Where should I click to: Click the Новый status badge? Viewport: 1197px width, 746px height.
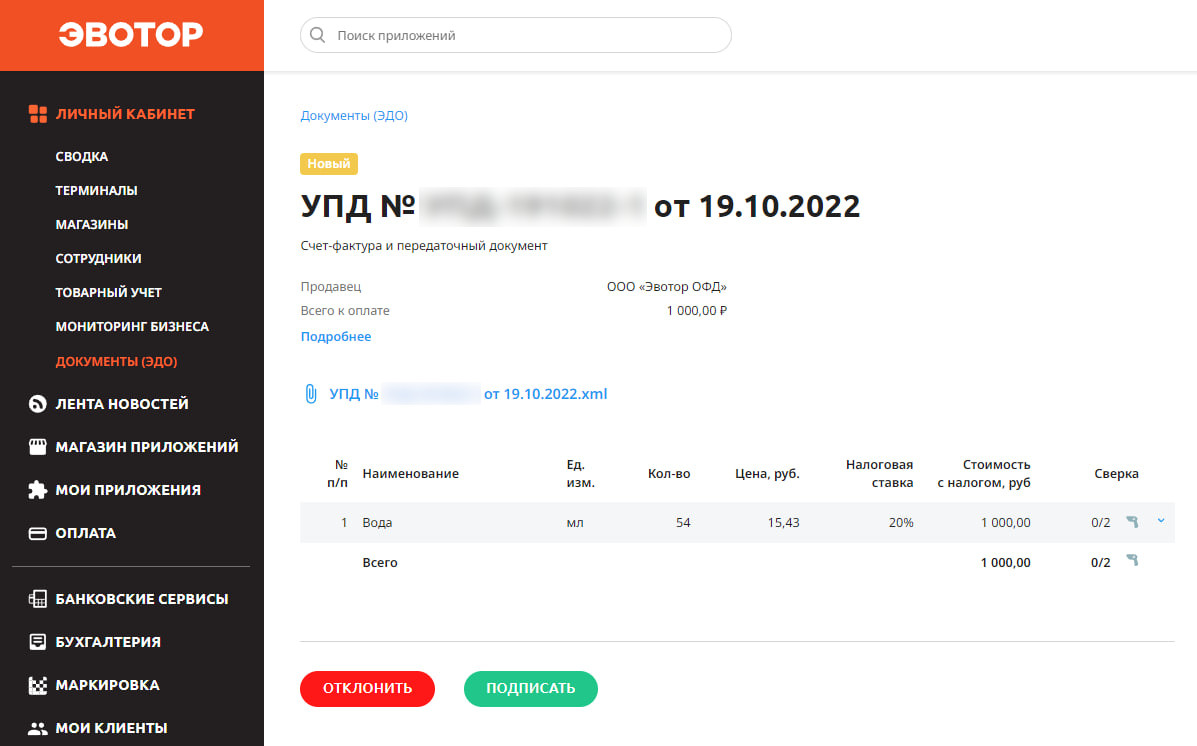[329, 163]
